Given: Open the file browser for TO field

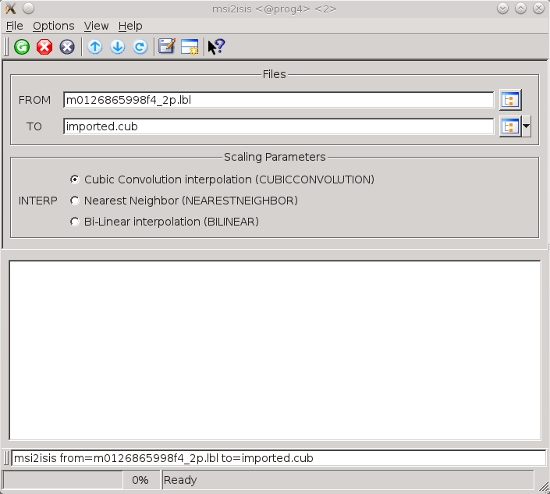Looking at the screenshot, I should click(510, 126).
